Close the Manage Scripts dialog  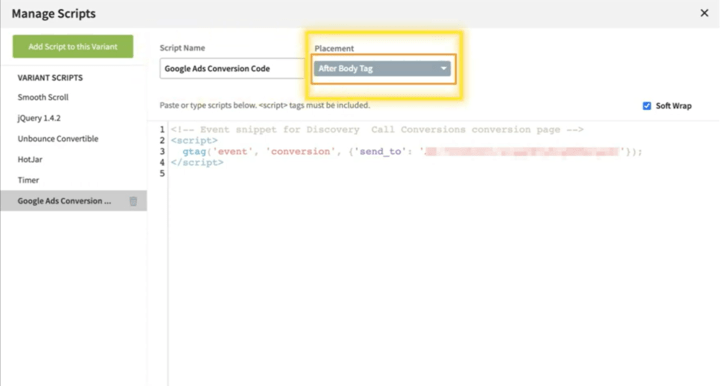click(704, 13)
